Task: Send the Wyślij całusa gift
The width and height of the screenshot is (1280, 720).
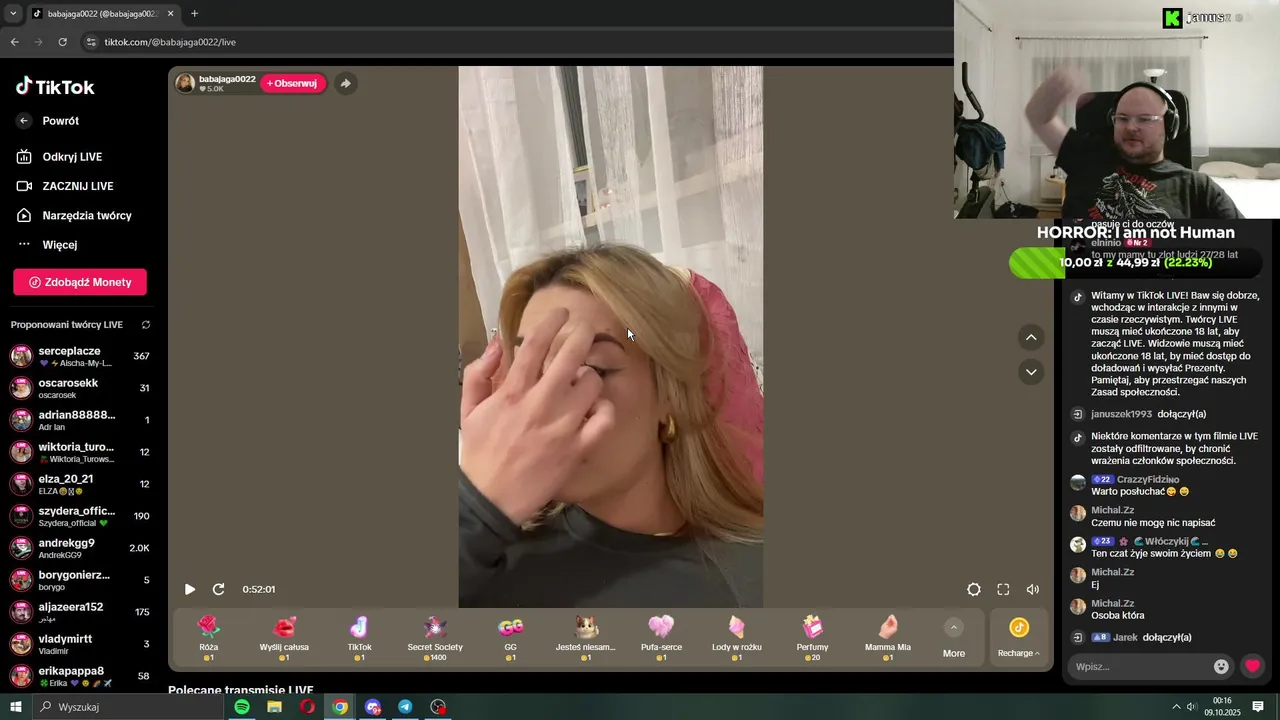Action: pyautogui.click(x=284, y=637)
